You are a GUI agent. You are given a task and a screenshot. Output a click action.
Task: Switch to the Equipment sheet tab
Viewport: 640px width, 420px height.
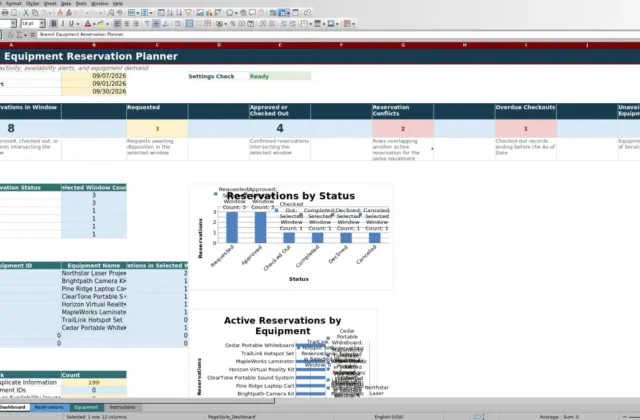86,407
